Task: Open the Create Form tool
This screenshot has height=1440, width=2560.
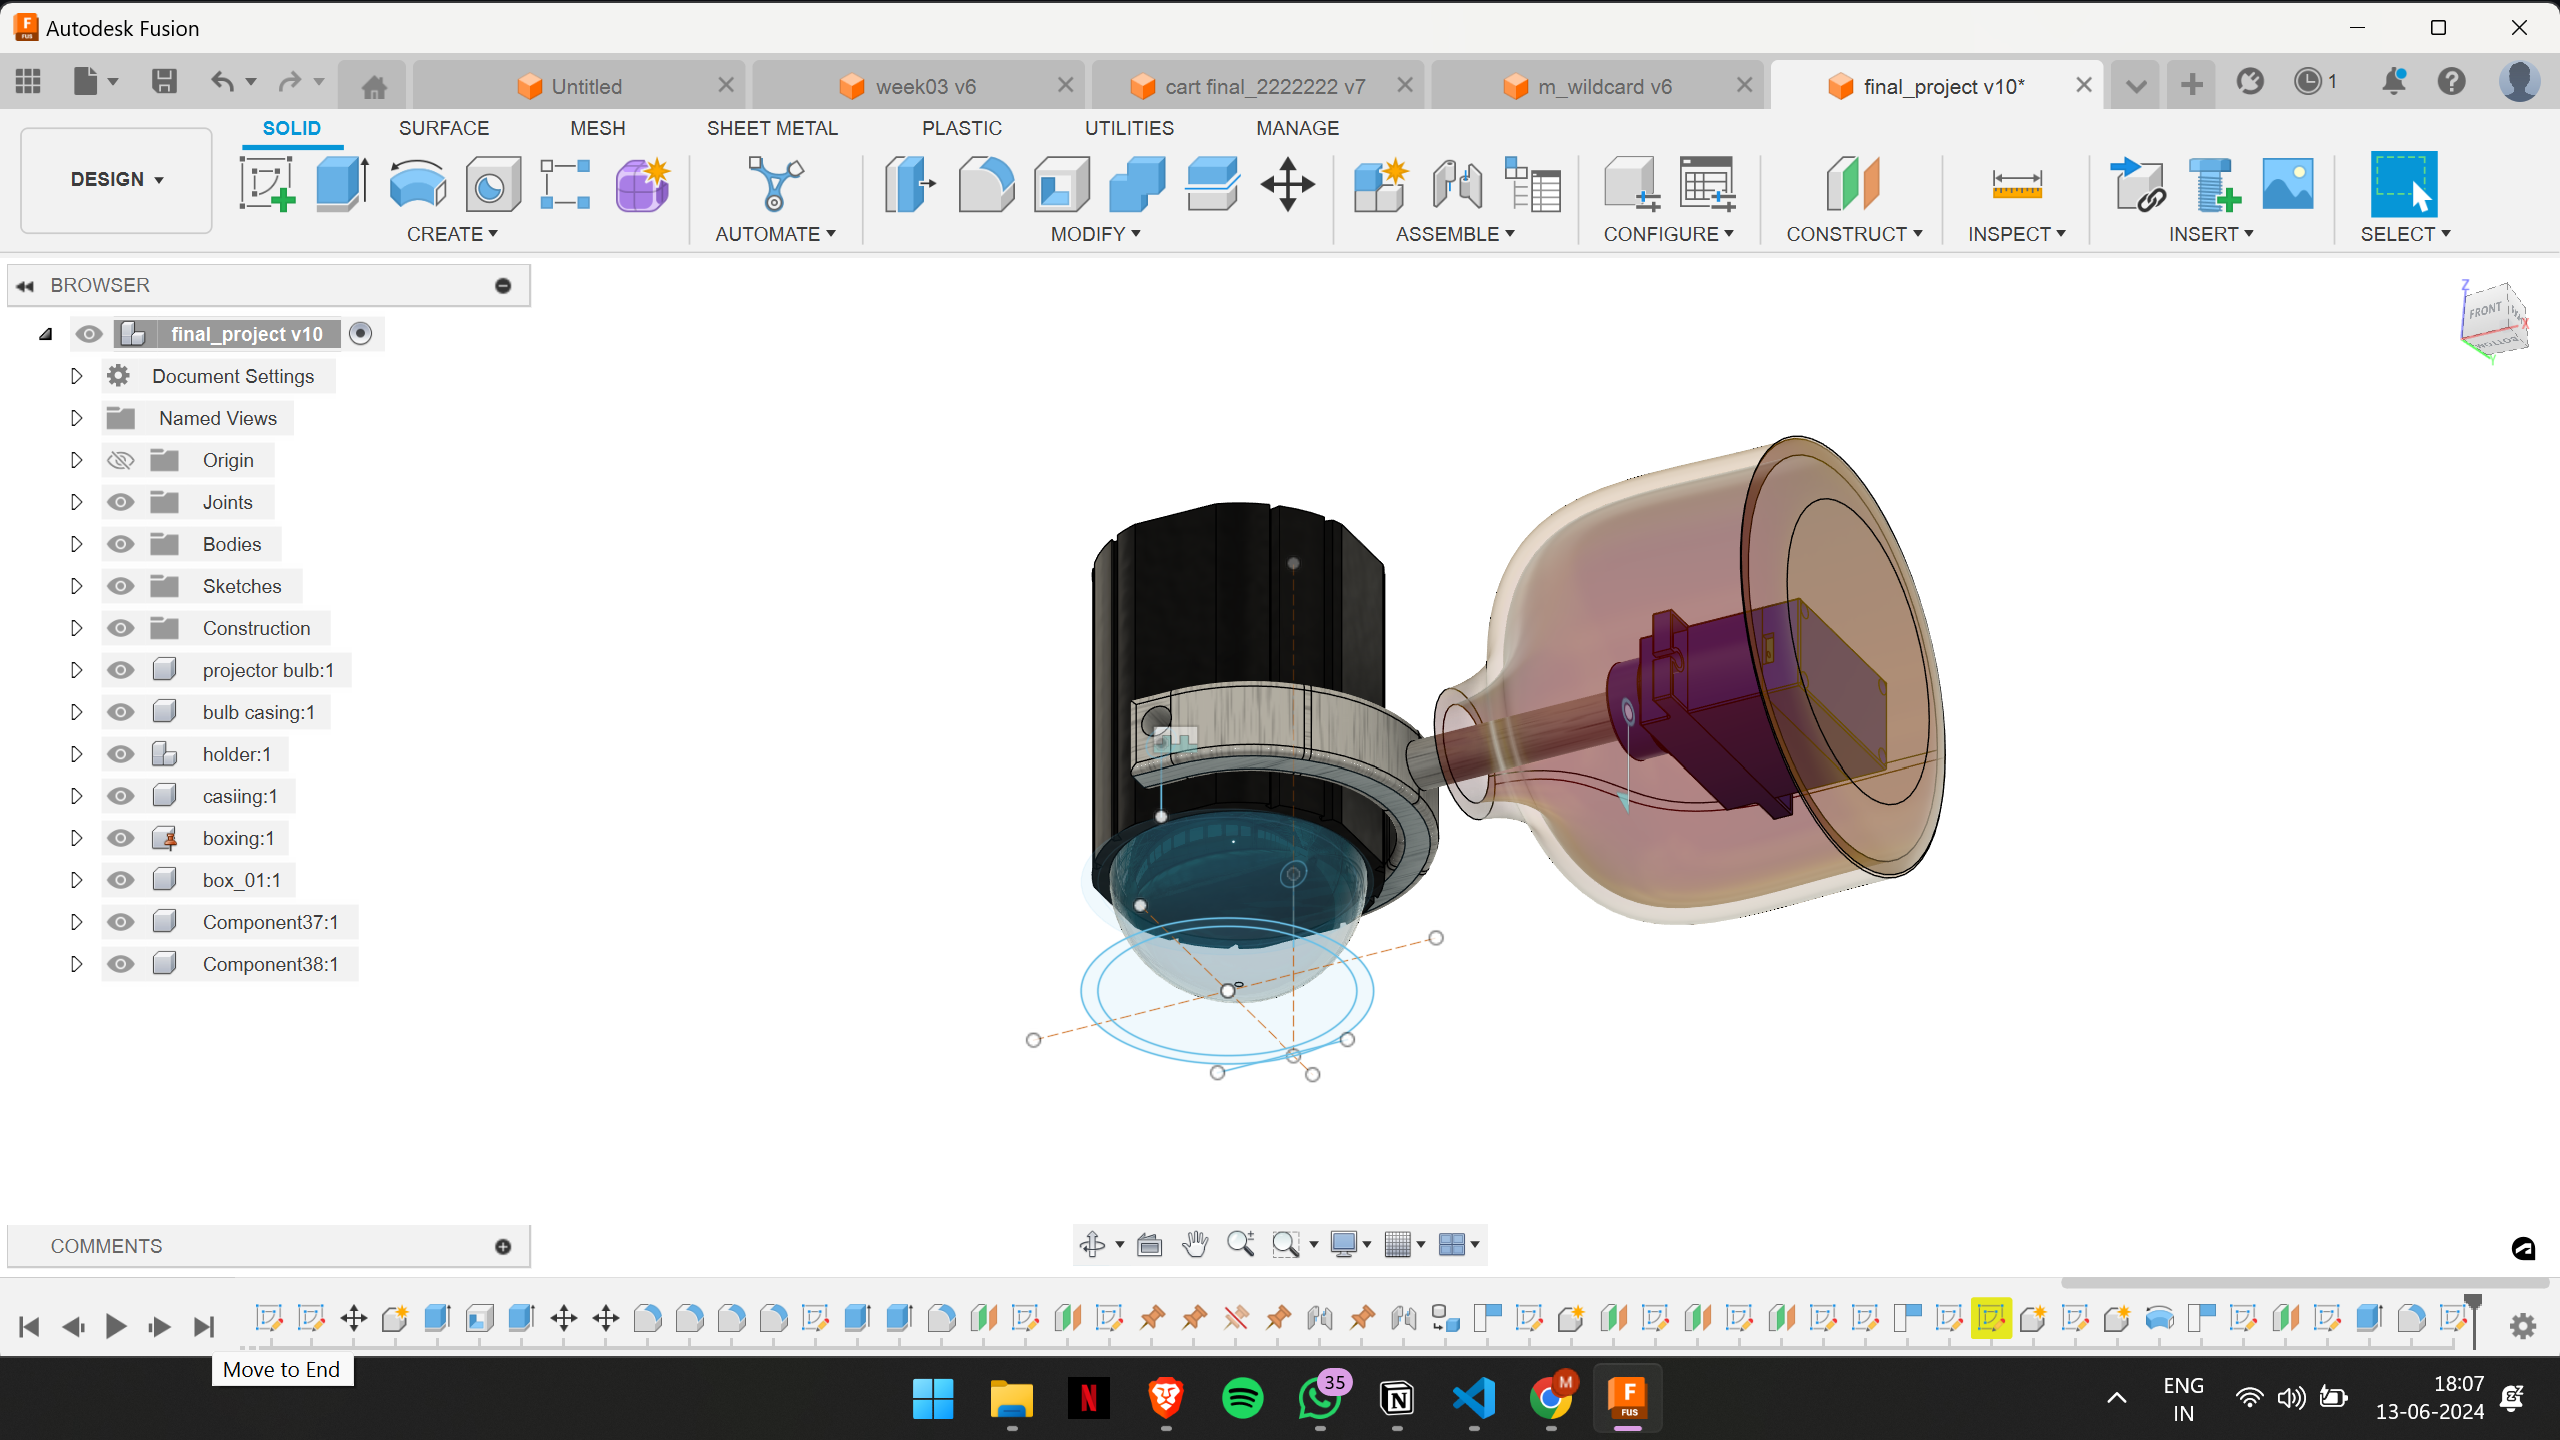Action: (642, 184)
